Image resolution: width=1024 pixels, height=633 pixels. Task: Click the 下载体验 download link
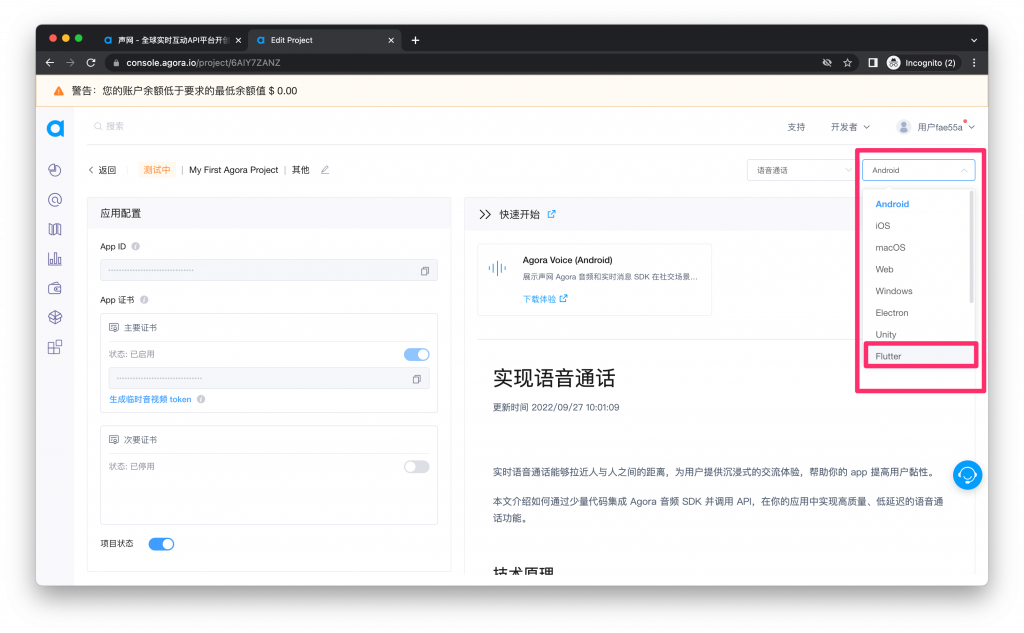click(545, 299)
